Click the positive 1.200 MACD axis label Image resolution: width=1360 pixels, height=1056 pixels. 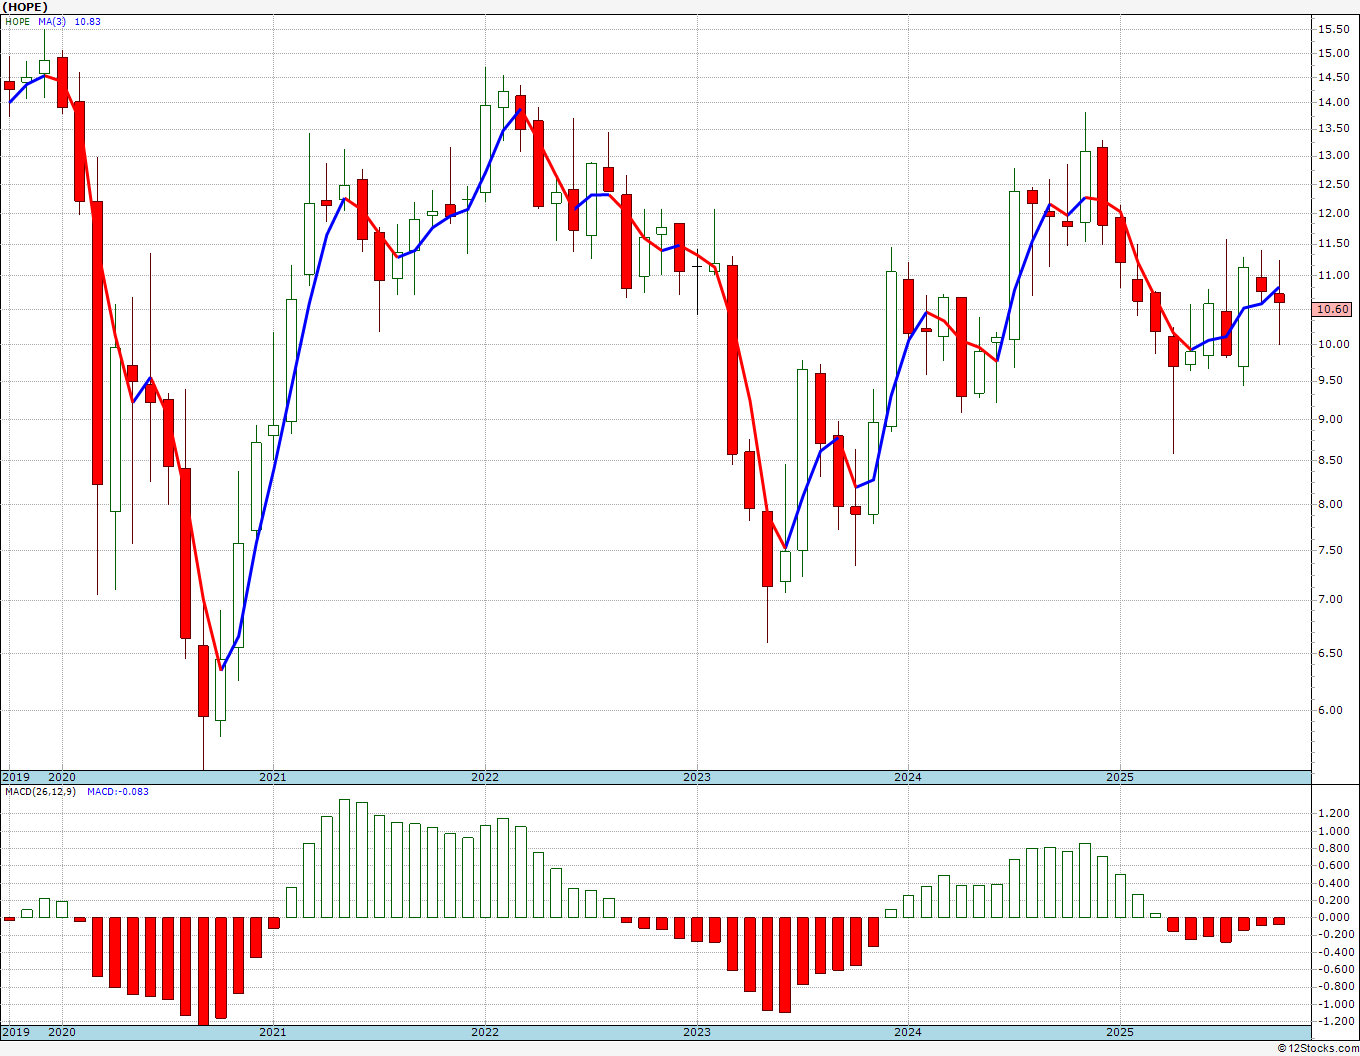click(1334, 814)
